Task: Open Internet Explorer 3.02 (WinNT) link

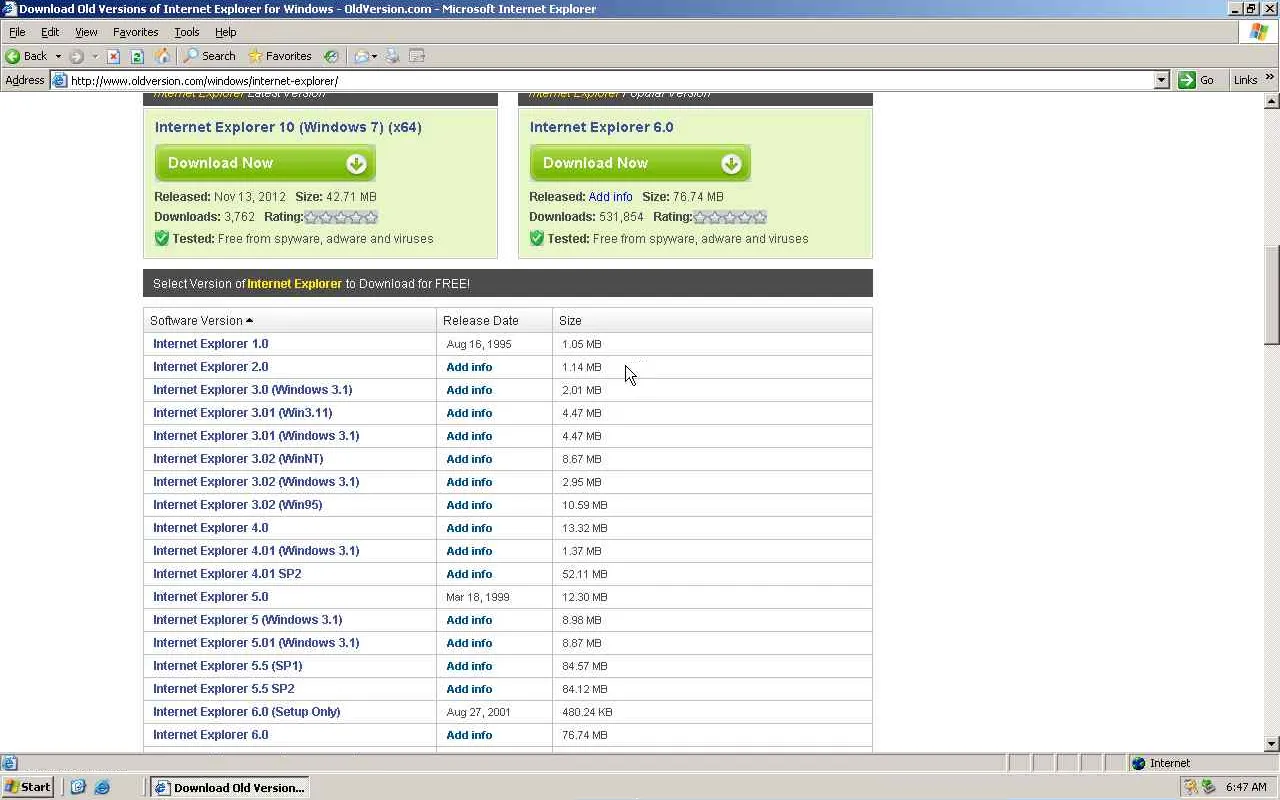Action: coord(238,459)
